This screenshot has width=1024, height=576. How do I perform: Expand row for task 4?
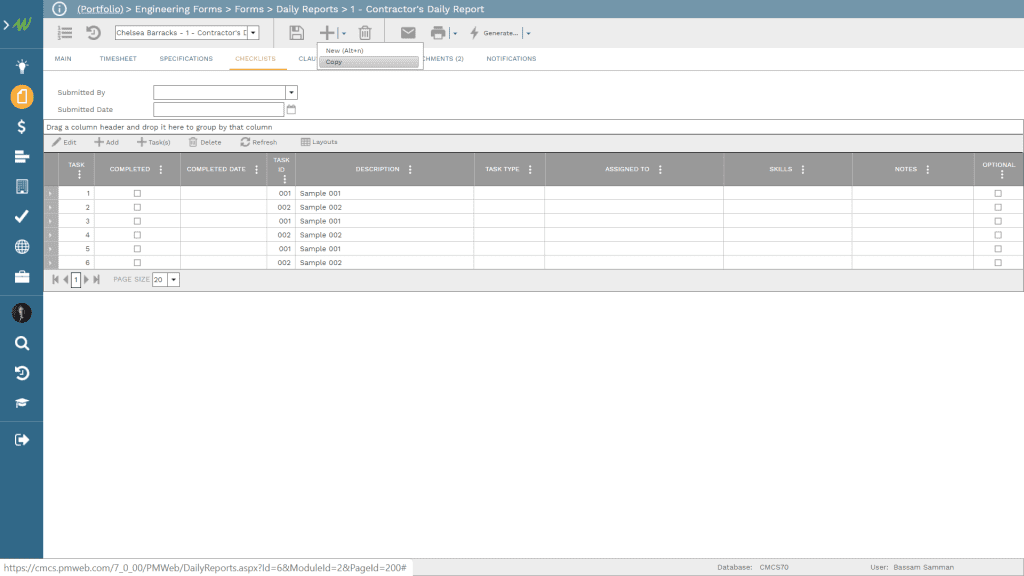click(51, 235)
